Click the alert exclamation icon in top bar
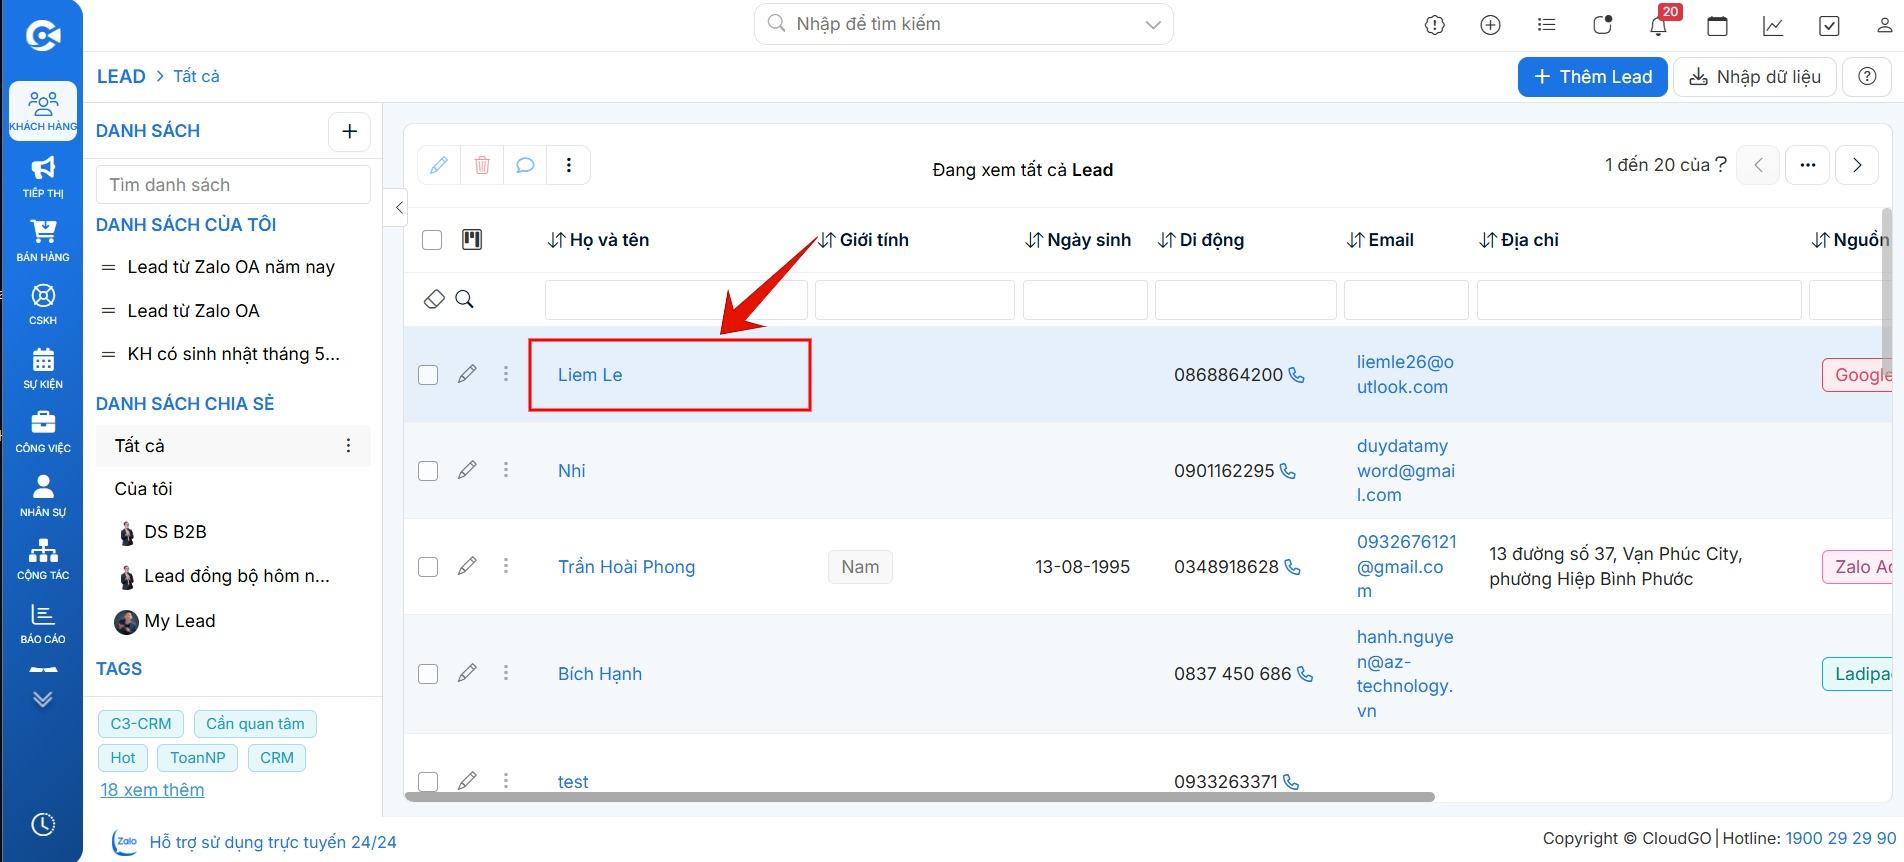1904x862 pixels. tap(1435, 26)
